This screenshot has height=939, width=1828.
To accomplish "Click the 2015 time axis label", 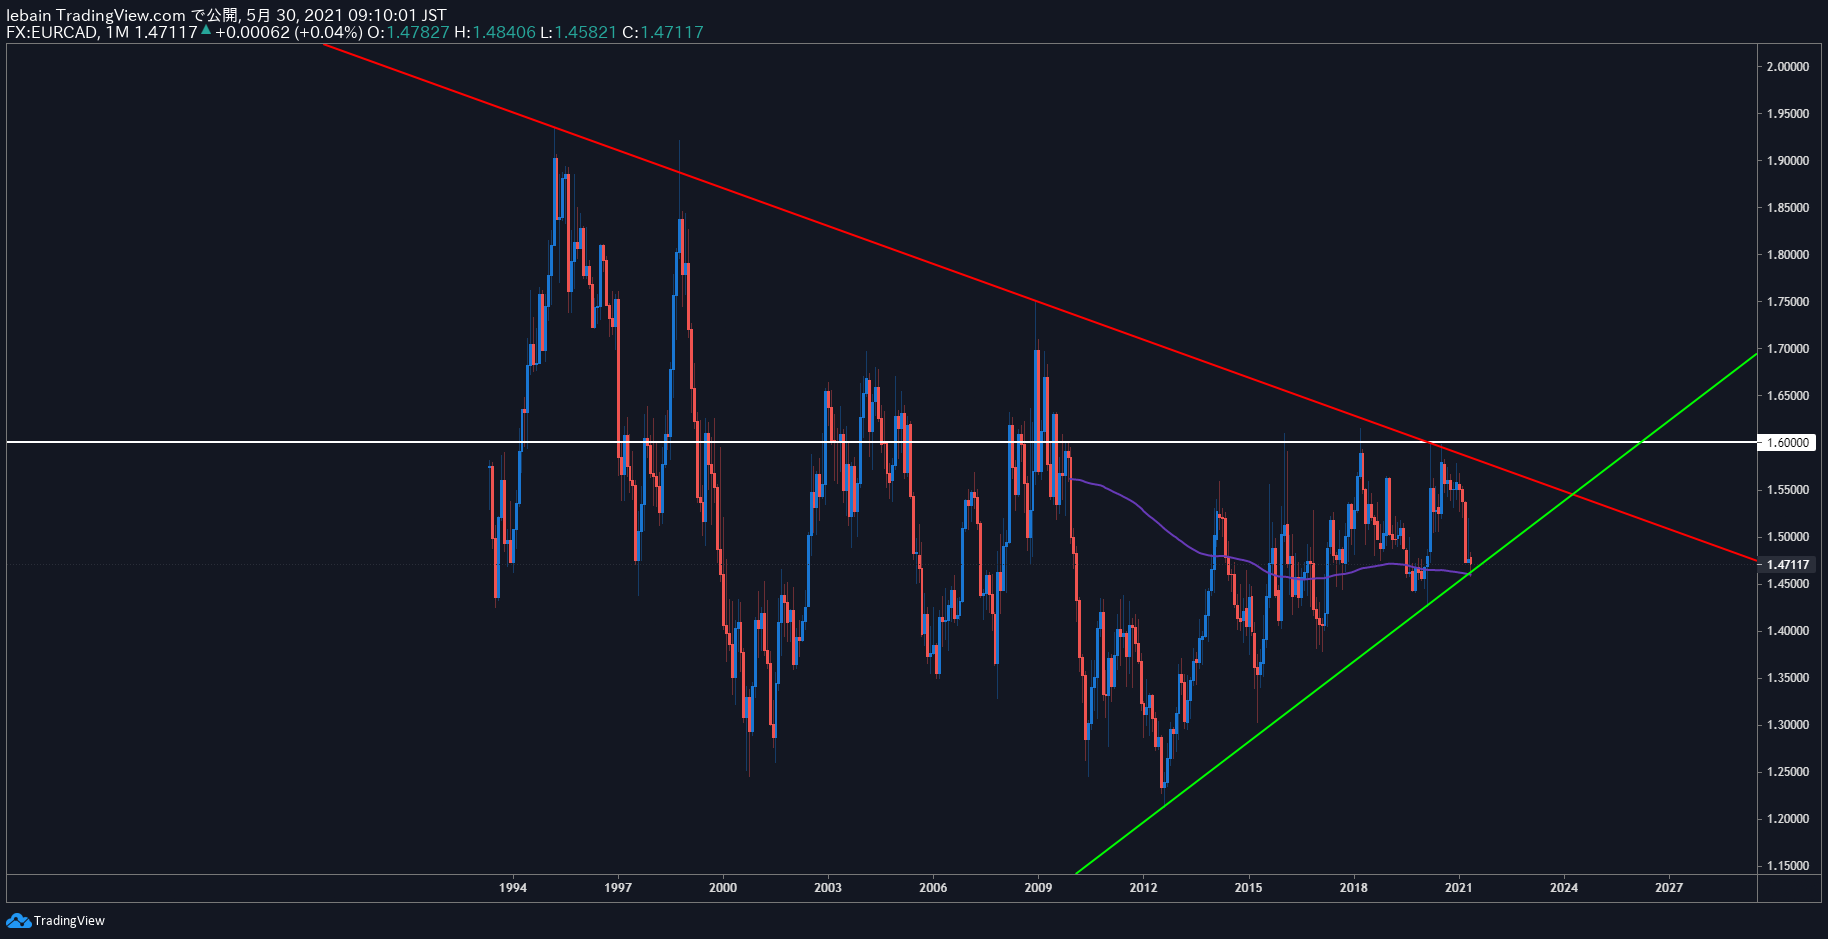I will click(1248, 888).
